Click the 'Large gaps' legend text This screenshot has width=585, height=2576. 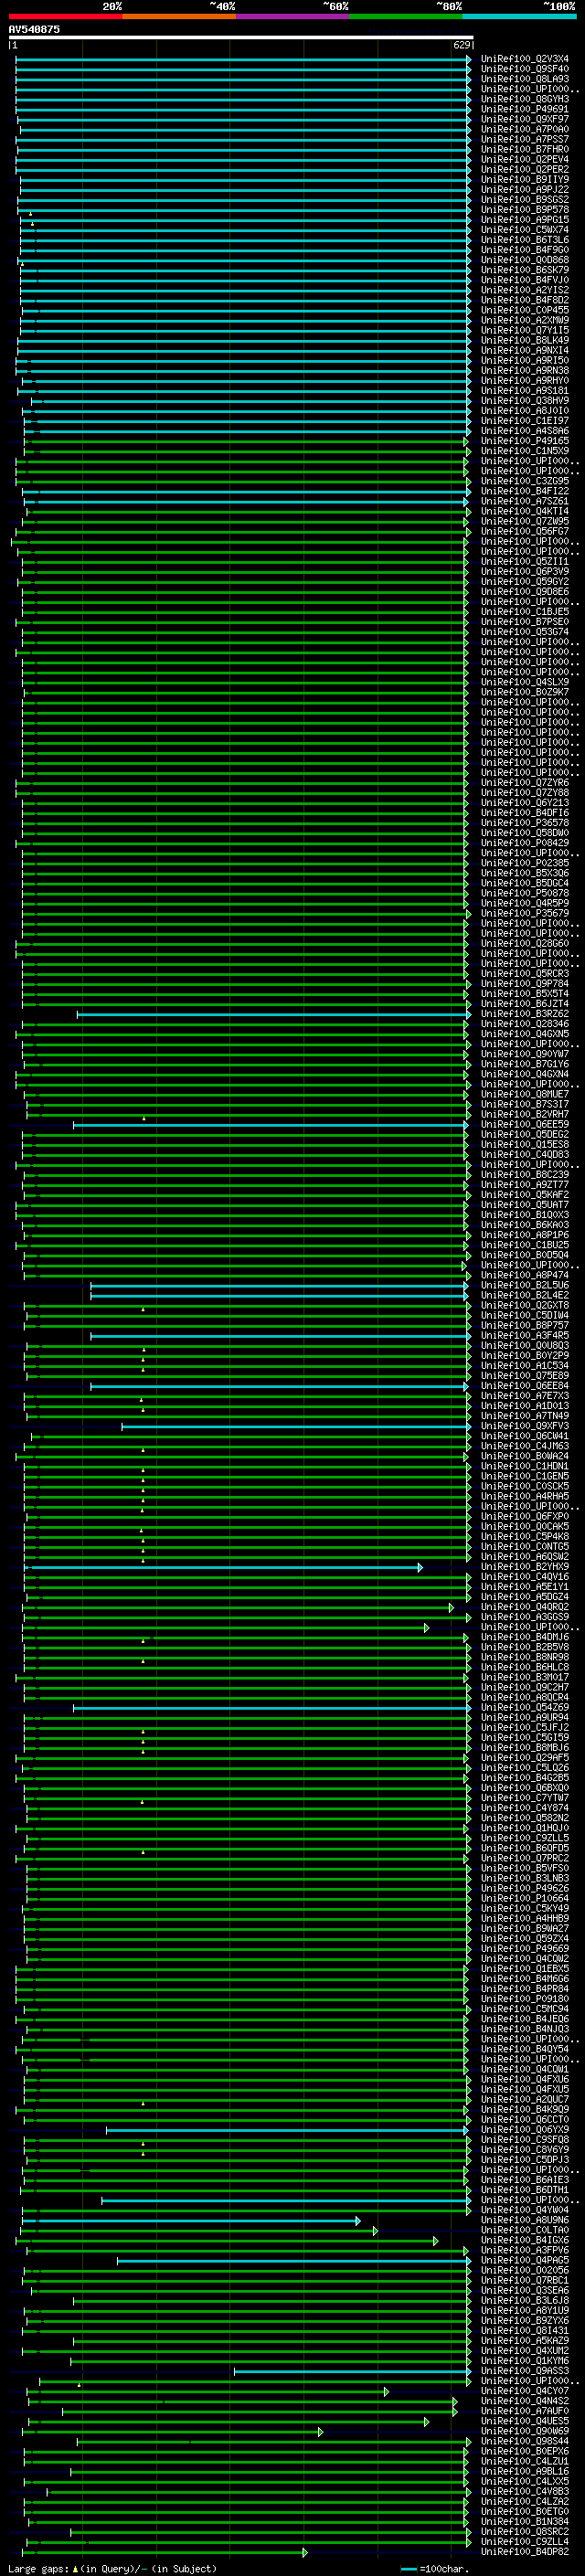click(38, 2568)
